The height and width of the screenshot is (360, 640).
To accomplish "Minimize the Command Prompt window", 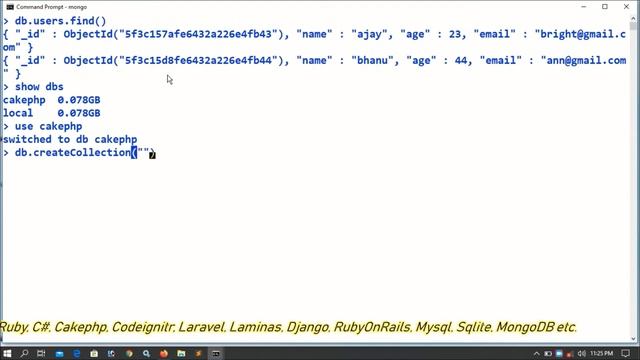I will pos(584,7).
